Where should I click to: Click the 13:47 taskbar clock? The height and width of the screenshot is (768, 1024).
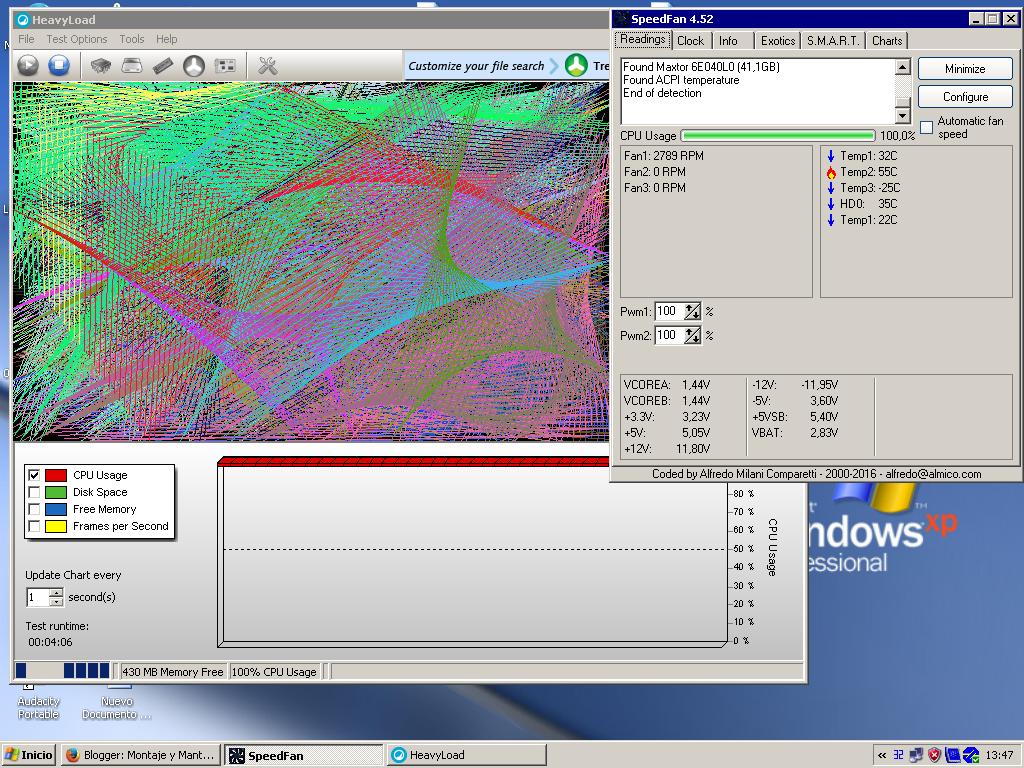[x=999, y=756]
